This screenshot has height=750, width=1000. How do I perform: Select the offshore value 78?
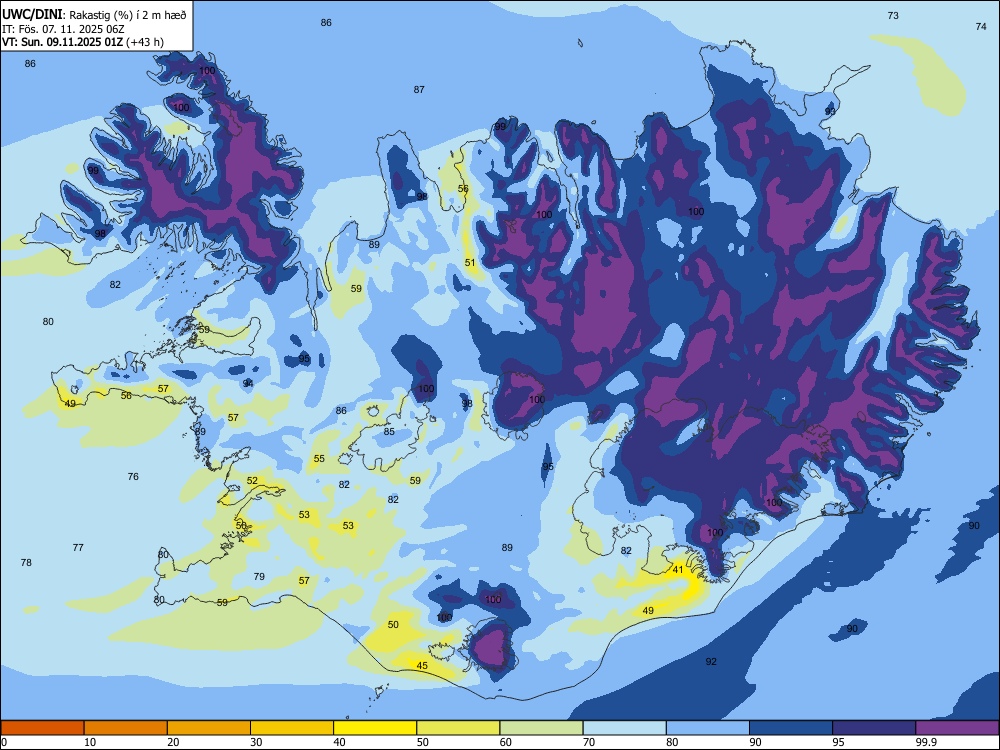coord(26,562)
